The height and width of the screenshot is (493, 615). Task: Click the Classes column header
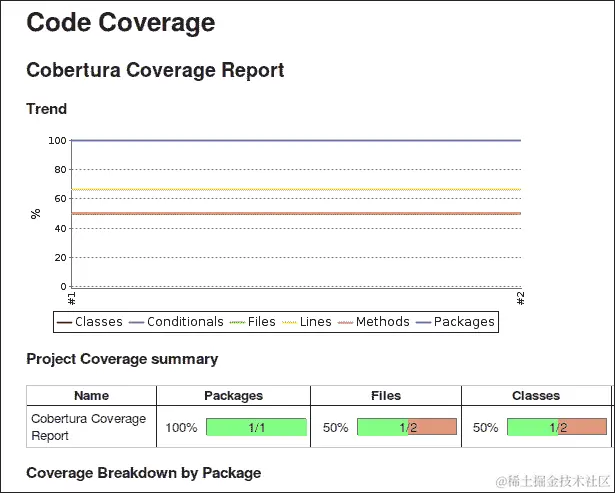click(x=536, y=395)
